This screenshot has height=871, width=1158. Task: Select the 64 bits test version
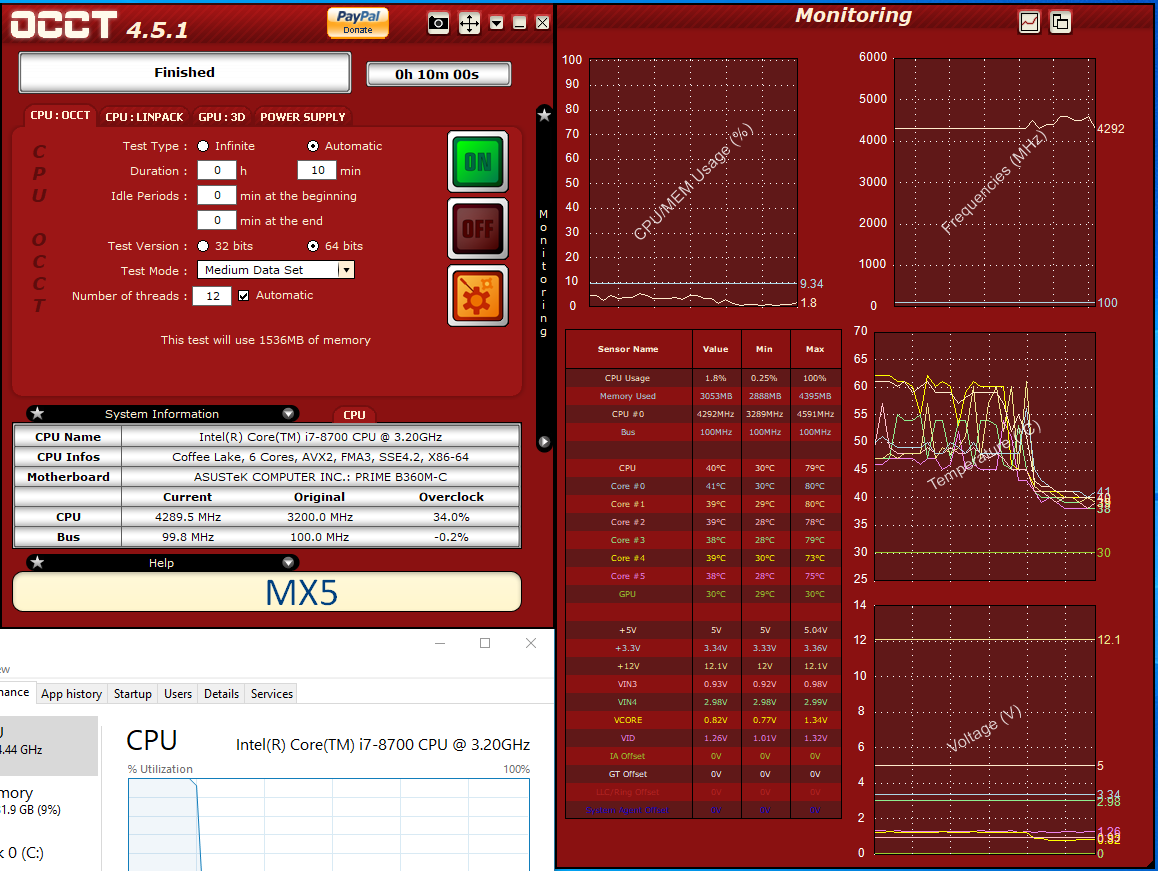(313, 246)
